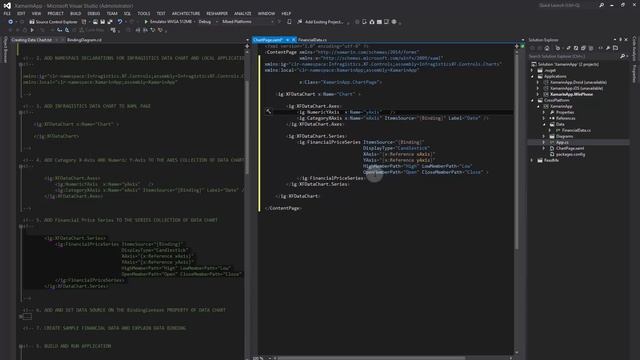This screenshot has height=360, width=640.
Task: Open the Simulator WVGA target dropdown
Action: (x=172, y=22)
